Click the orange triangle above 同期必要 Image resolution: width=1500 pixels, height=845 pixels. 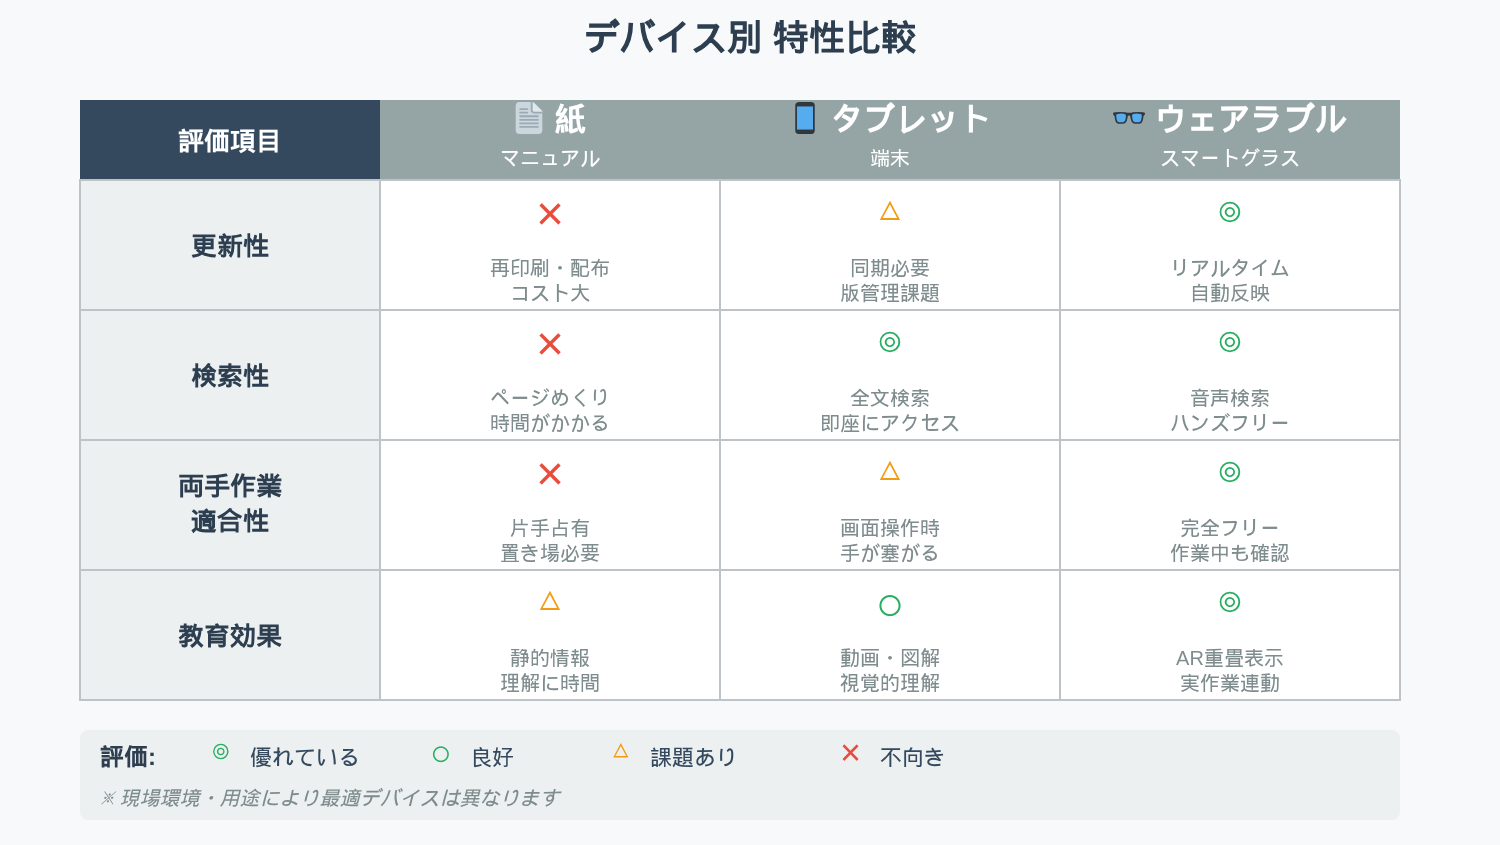tap(890, 211)
